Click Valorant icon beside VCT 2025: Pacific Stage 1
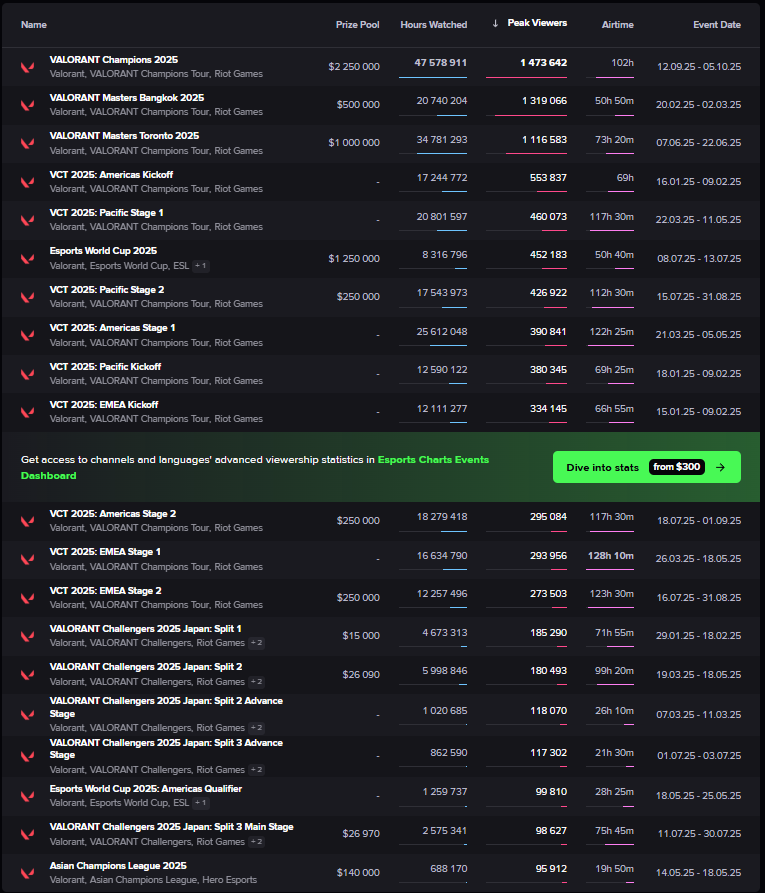Image resolution: width=765 pixels, height=893 pixels. tap(27, 220)
